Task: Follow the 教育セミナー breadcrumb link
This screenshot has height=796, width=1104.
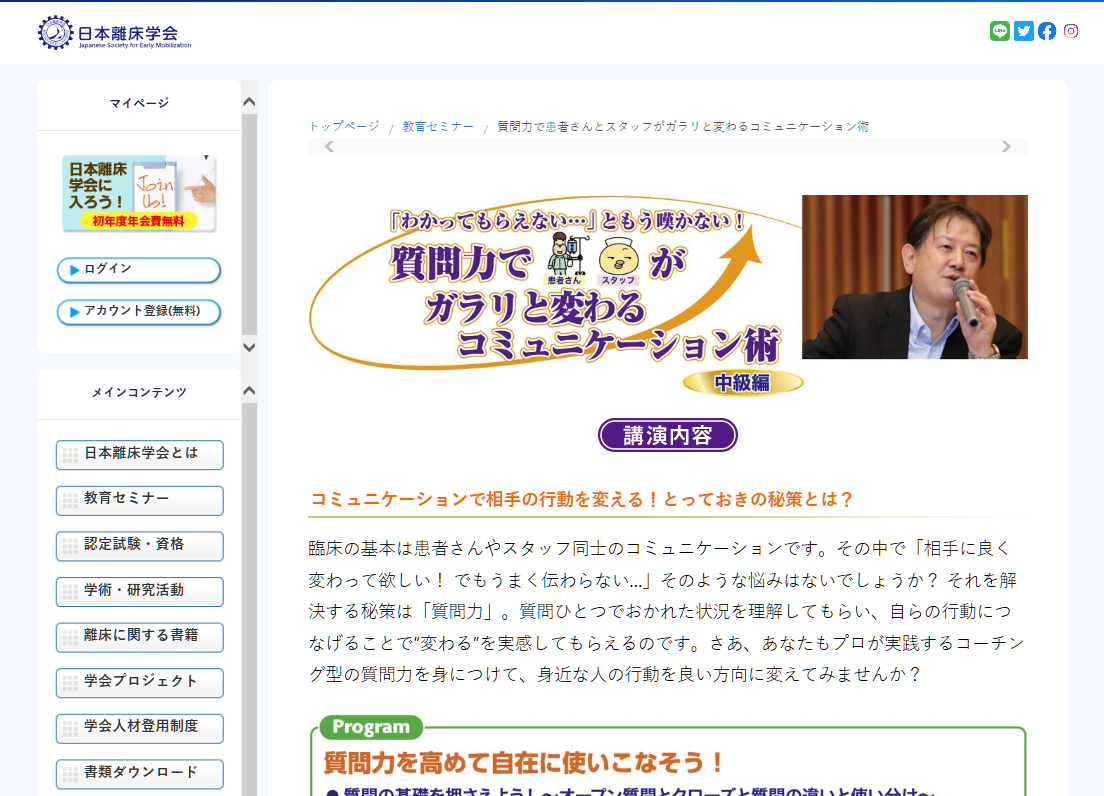Action: (x=438, y=127)
